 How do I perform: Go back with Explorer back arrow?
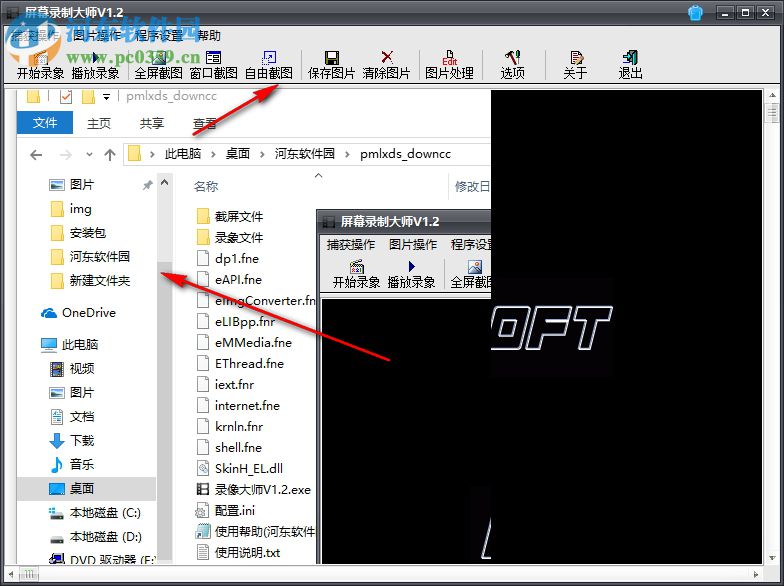[x=36, y=155]
